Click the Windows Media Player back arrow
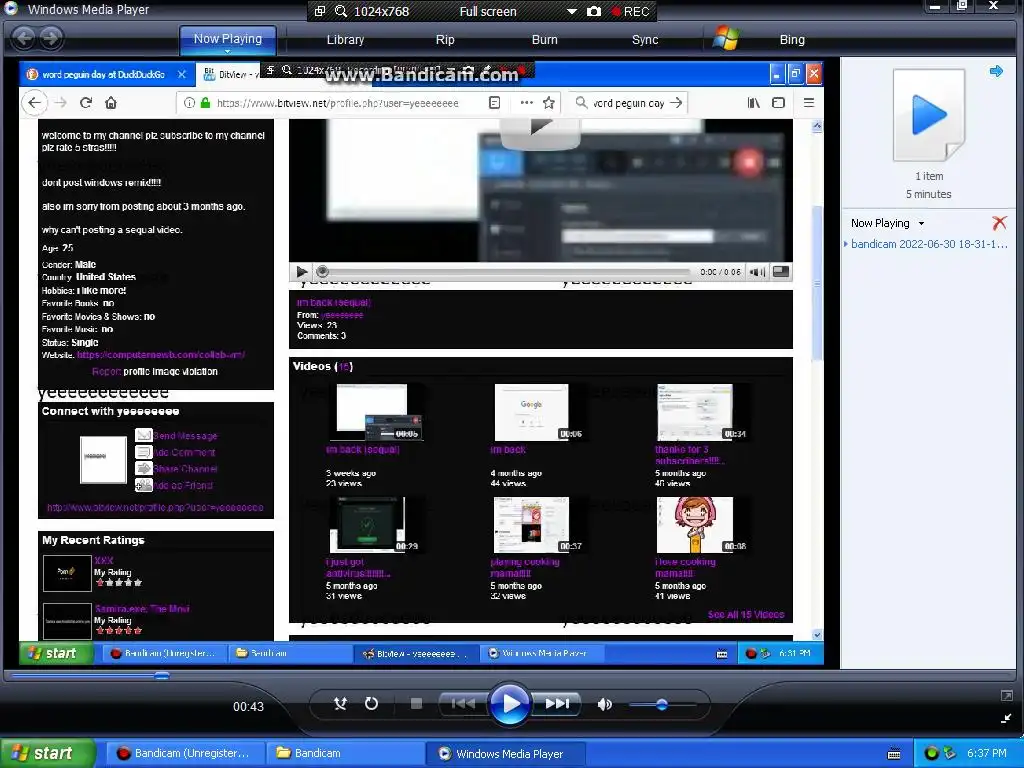 pyautogui.click(x=24, y=38)
